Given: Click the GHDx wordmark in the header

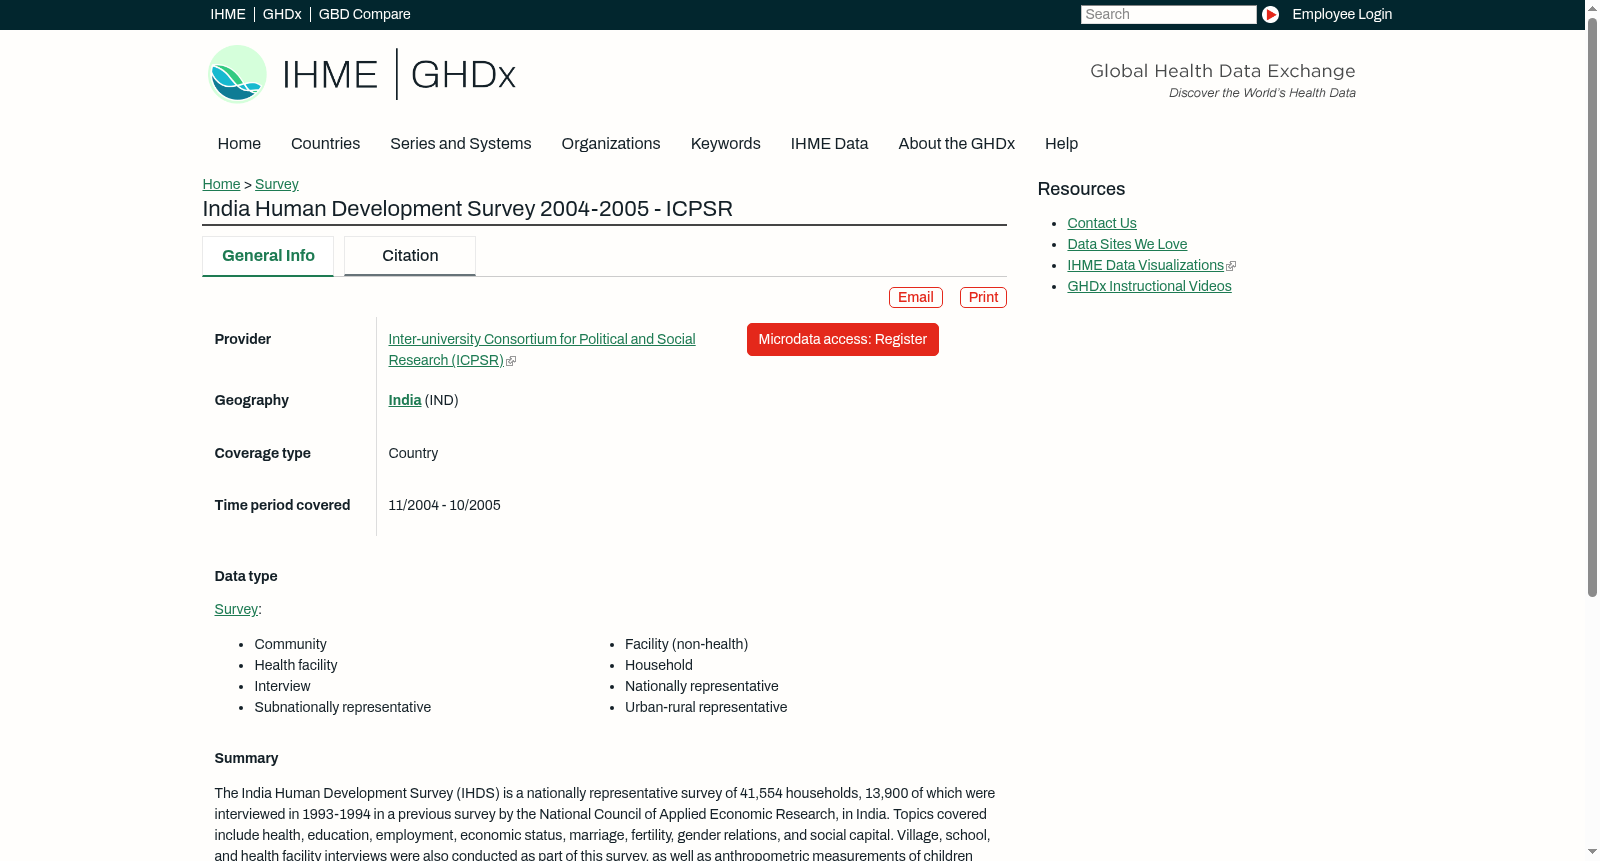Looking at the screenshot, I should [463, 75].
